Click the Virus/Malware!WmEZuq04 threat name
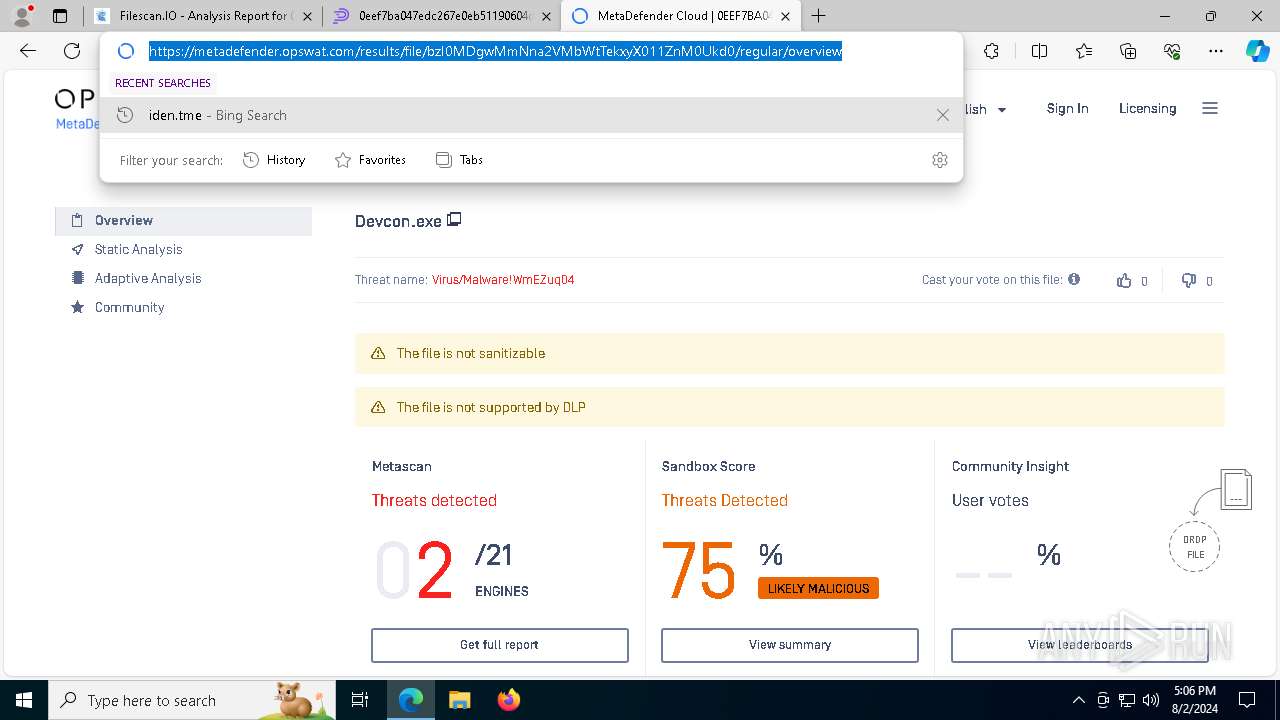The image size is (1280, 720). [x=503, y=280]
